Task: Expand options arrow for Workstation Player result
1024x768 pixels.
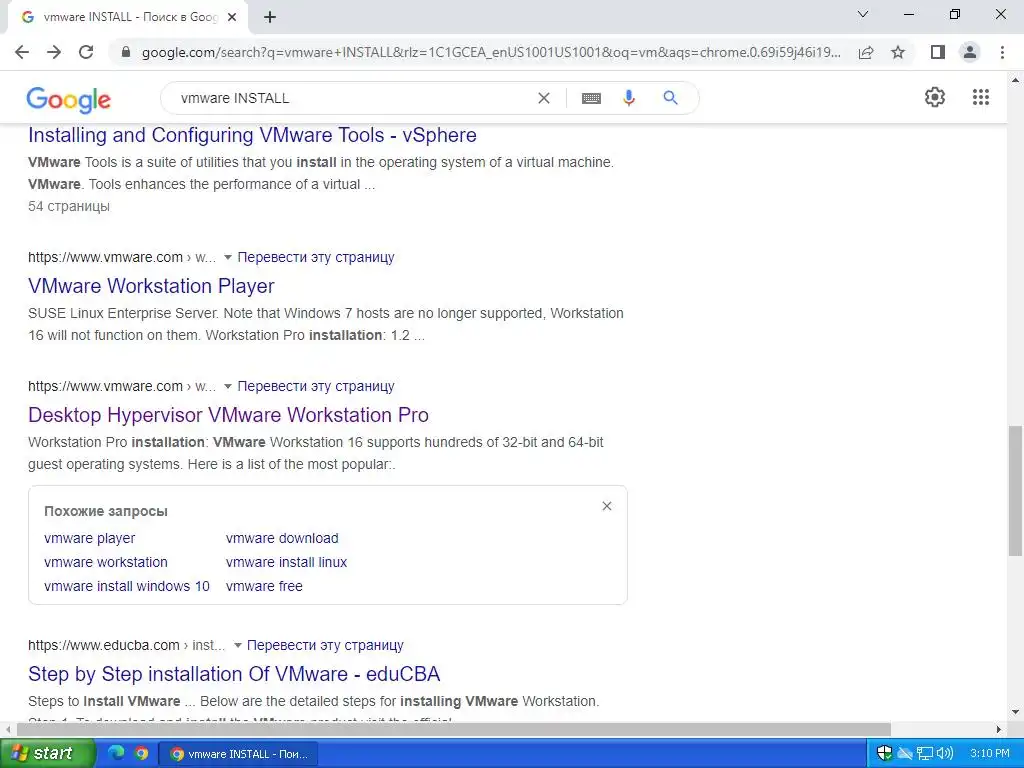Action: (228, 257)
